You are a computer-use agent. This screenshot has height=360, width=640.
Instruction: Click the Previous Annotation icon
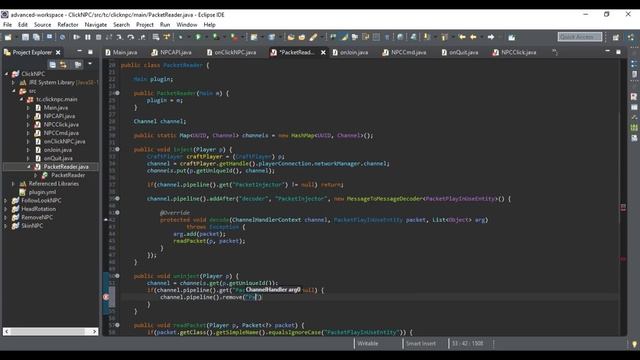[x=444, y=37]
